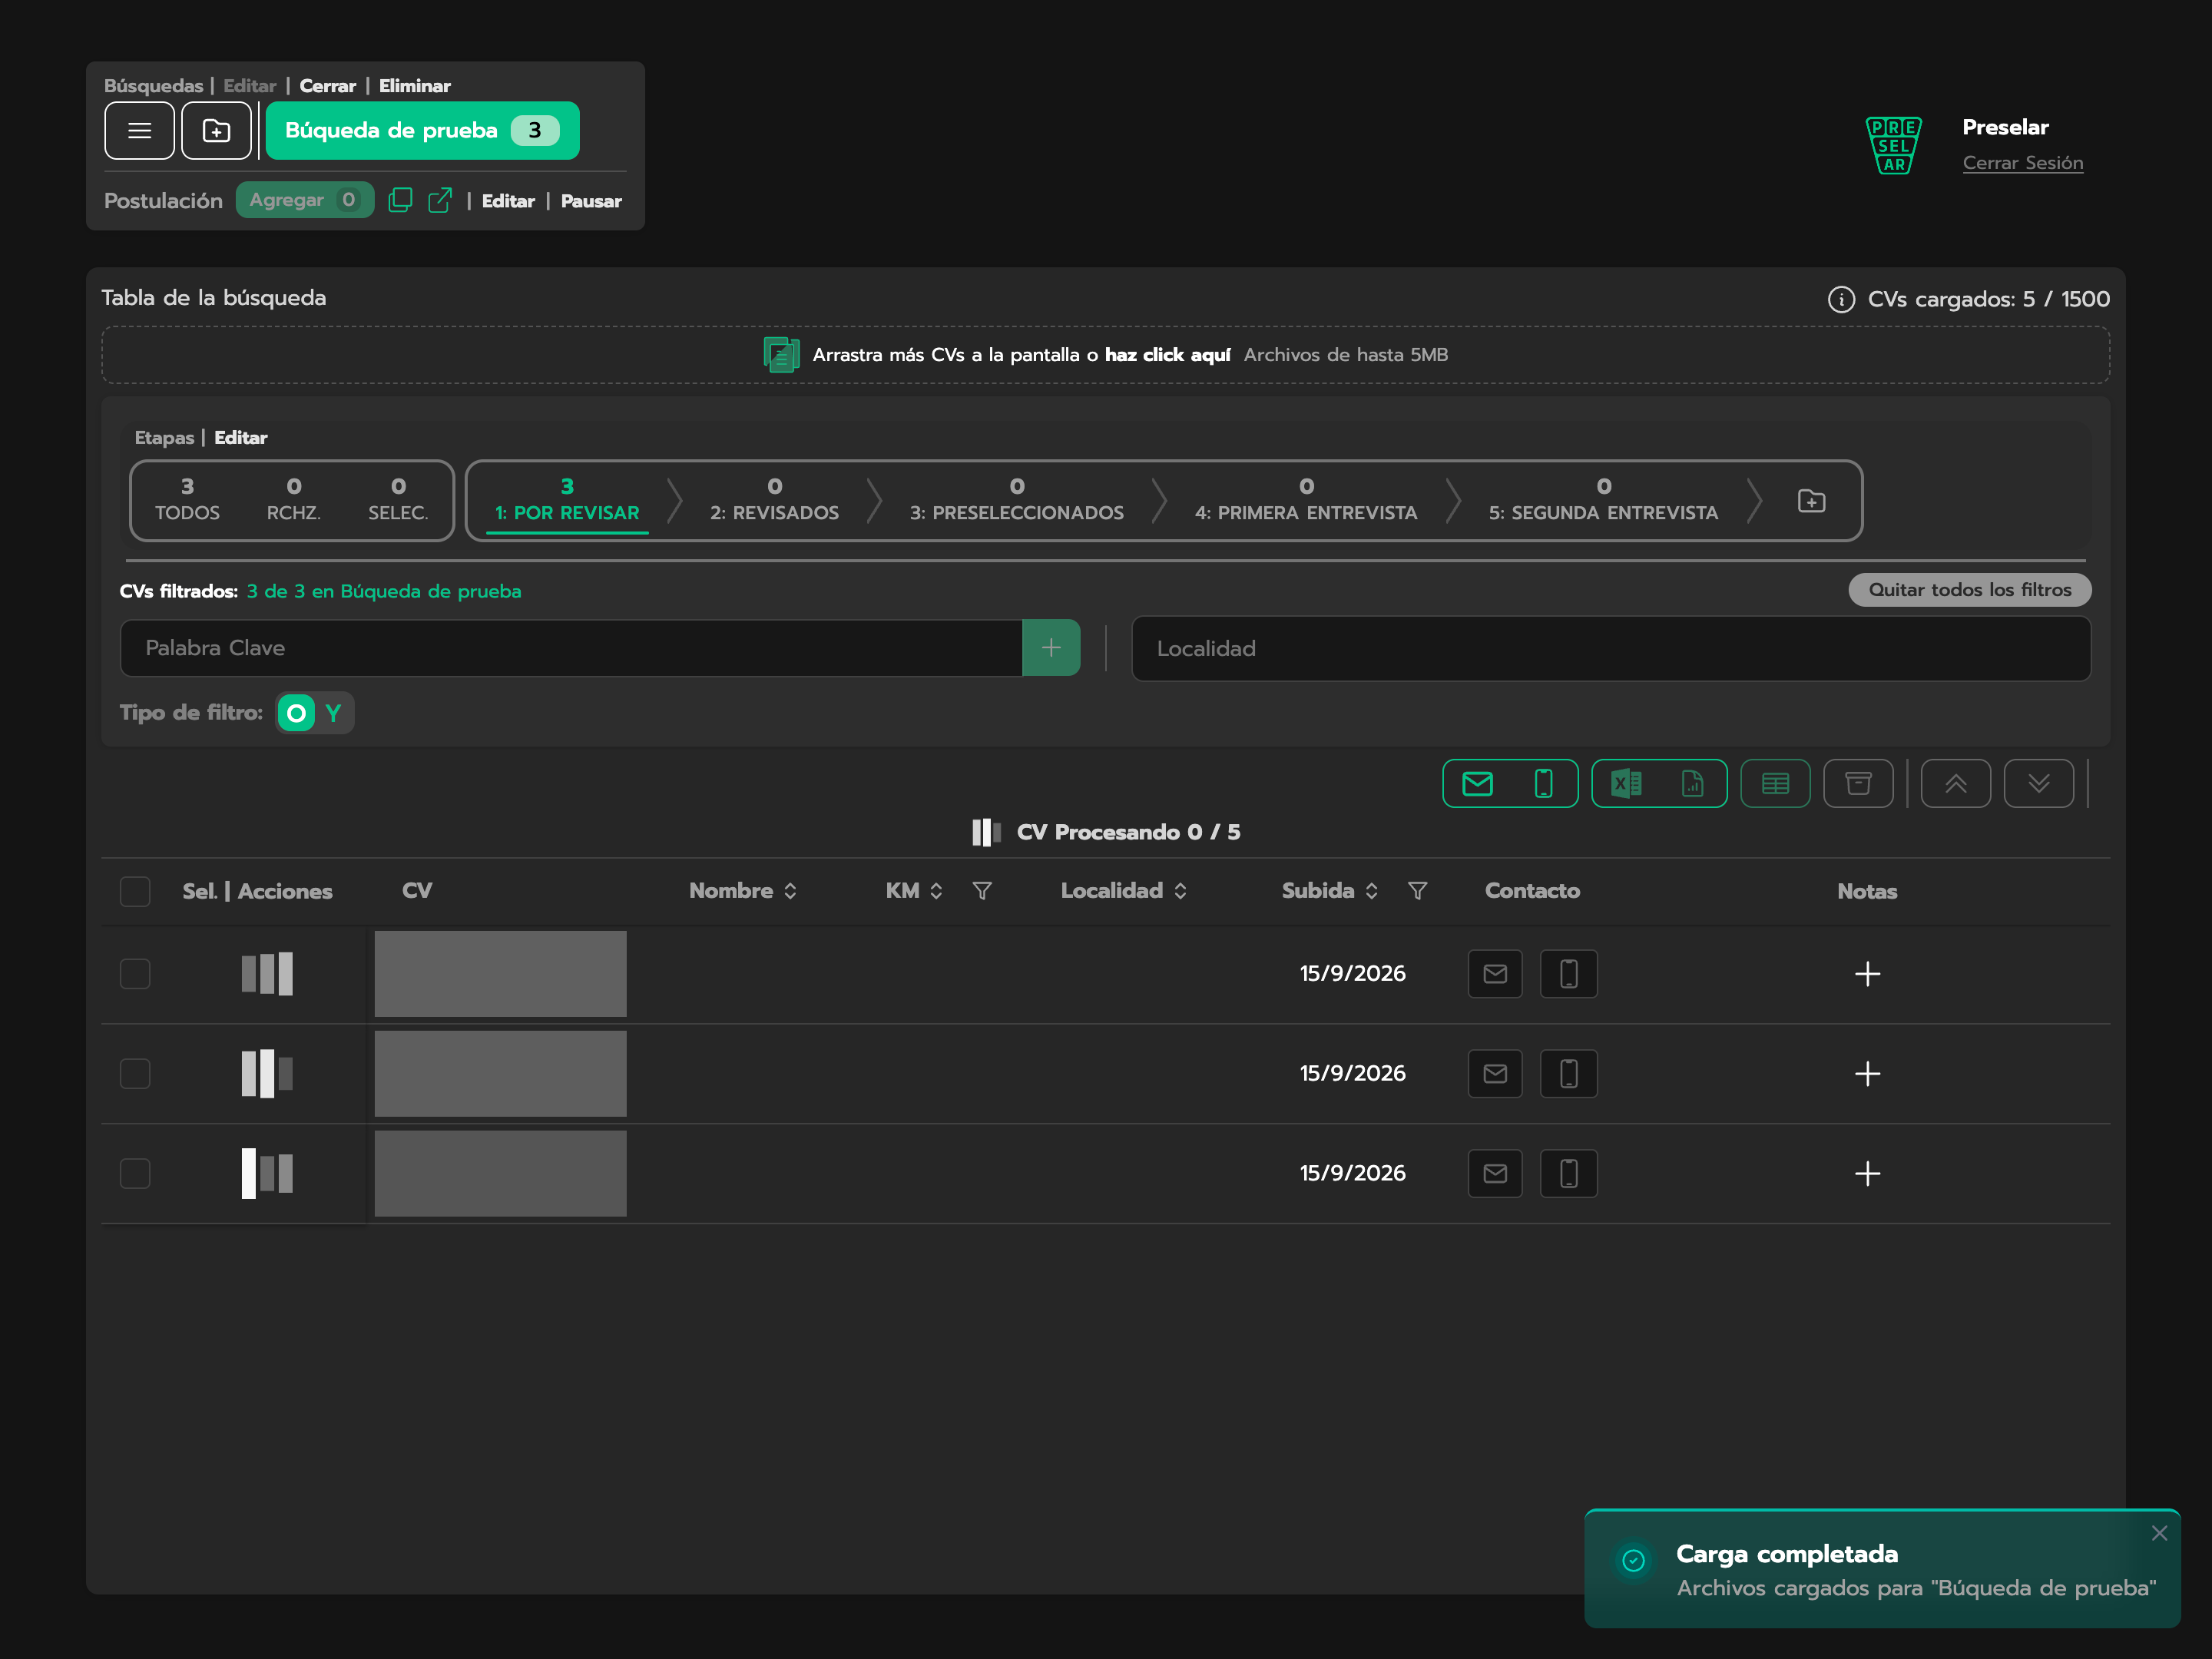2212x1659 pixels.
Task: Open the Búqueda de prueba search
Action: (422, 130)
